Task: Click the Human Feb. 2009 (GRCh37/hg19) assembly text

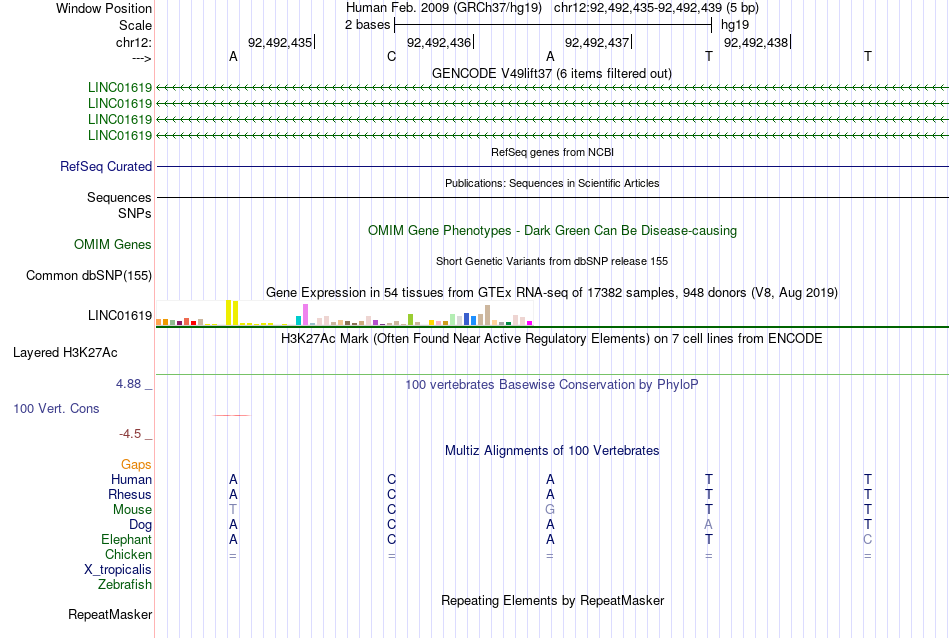Action: pos(443,8)
